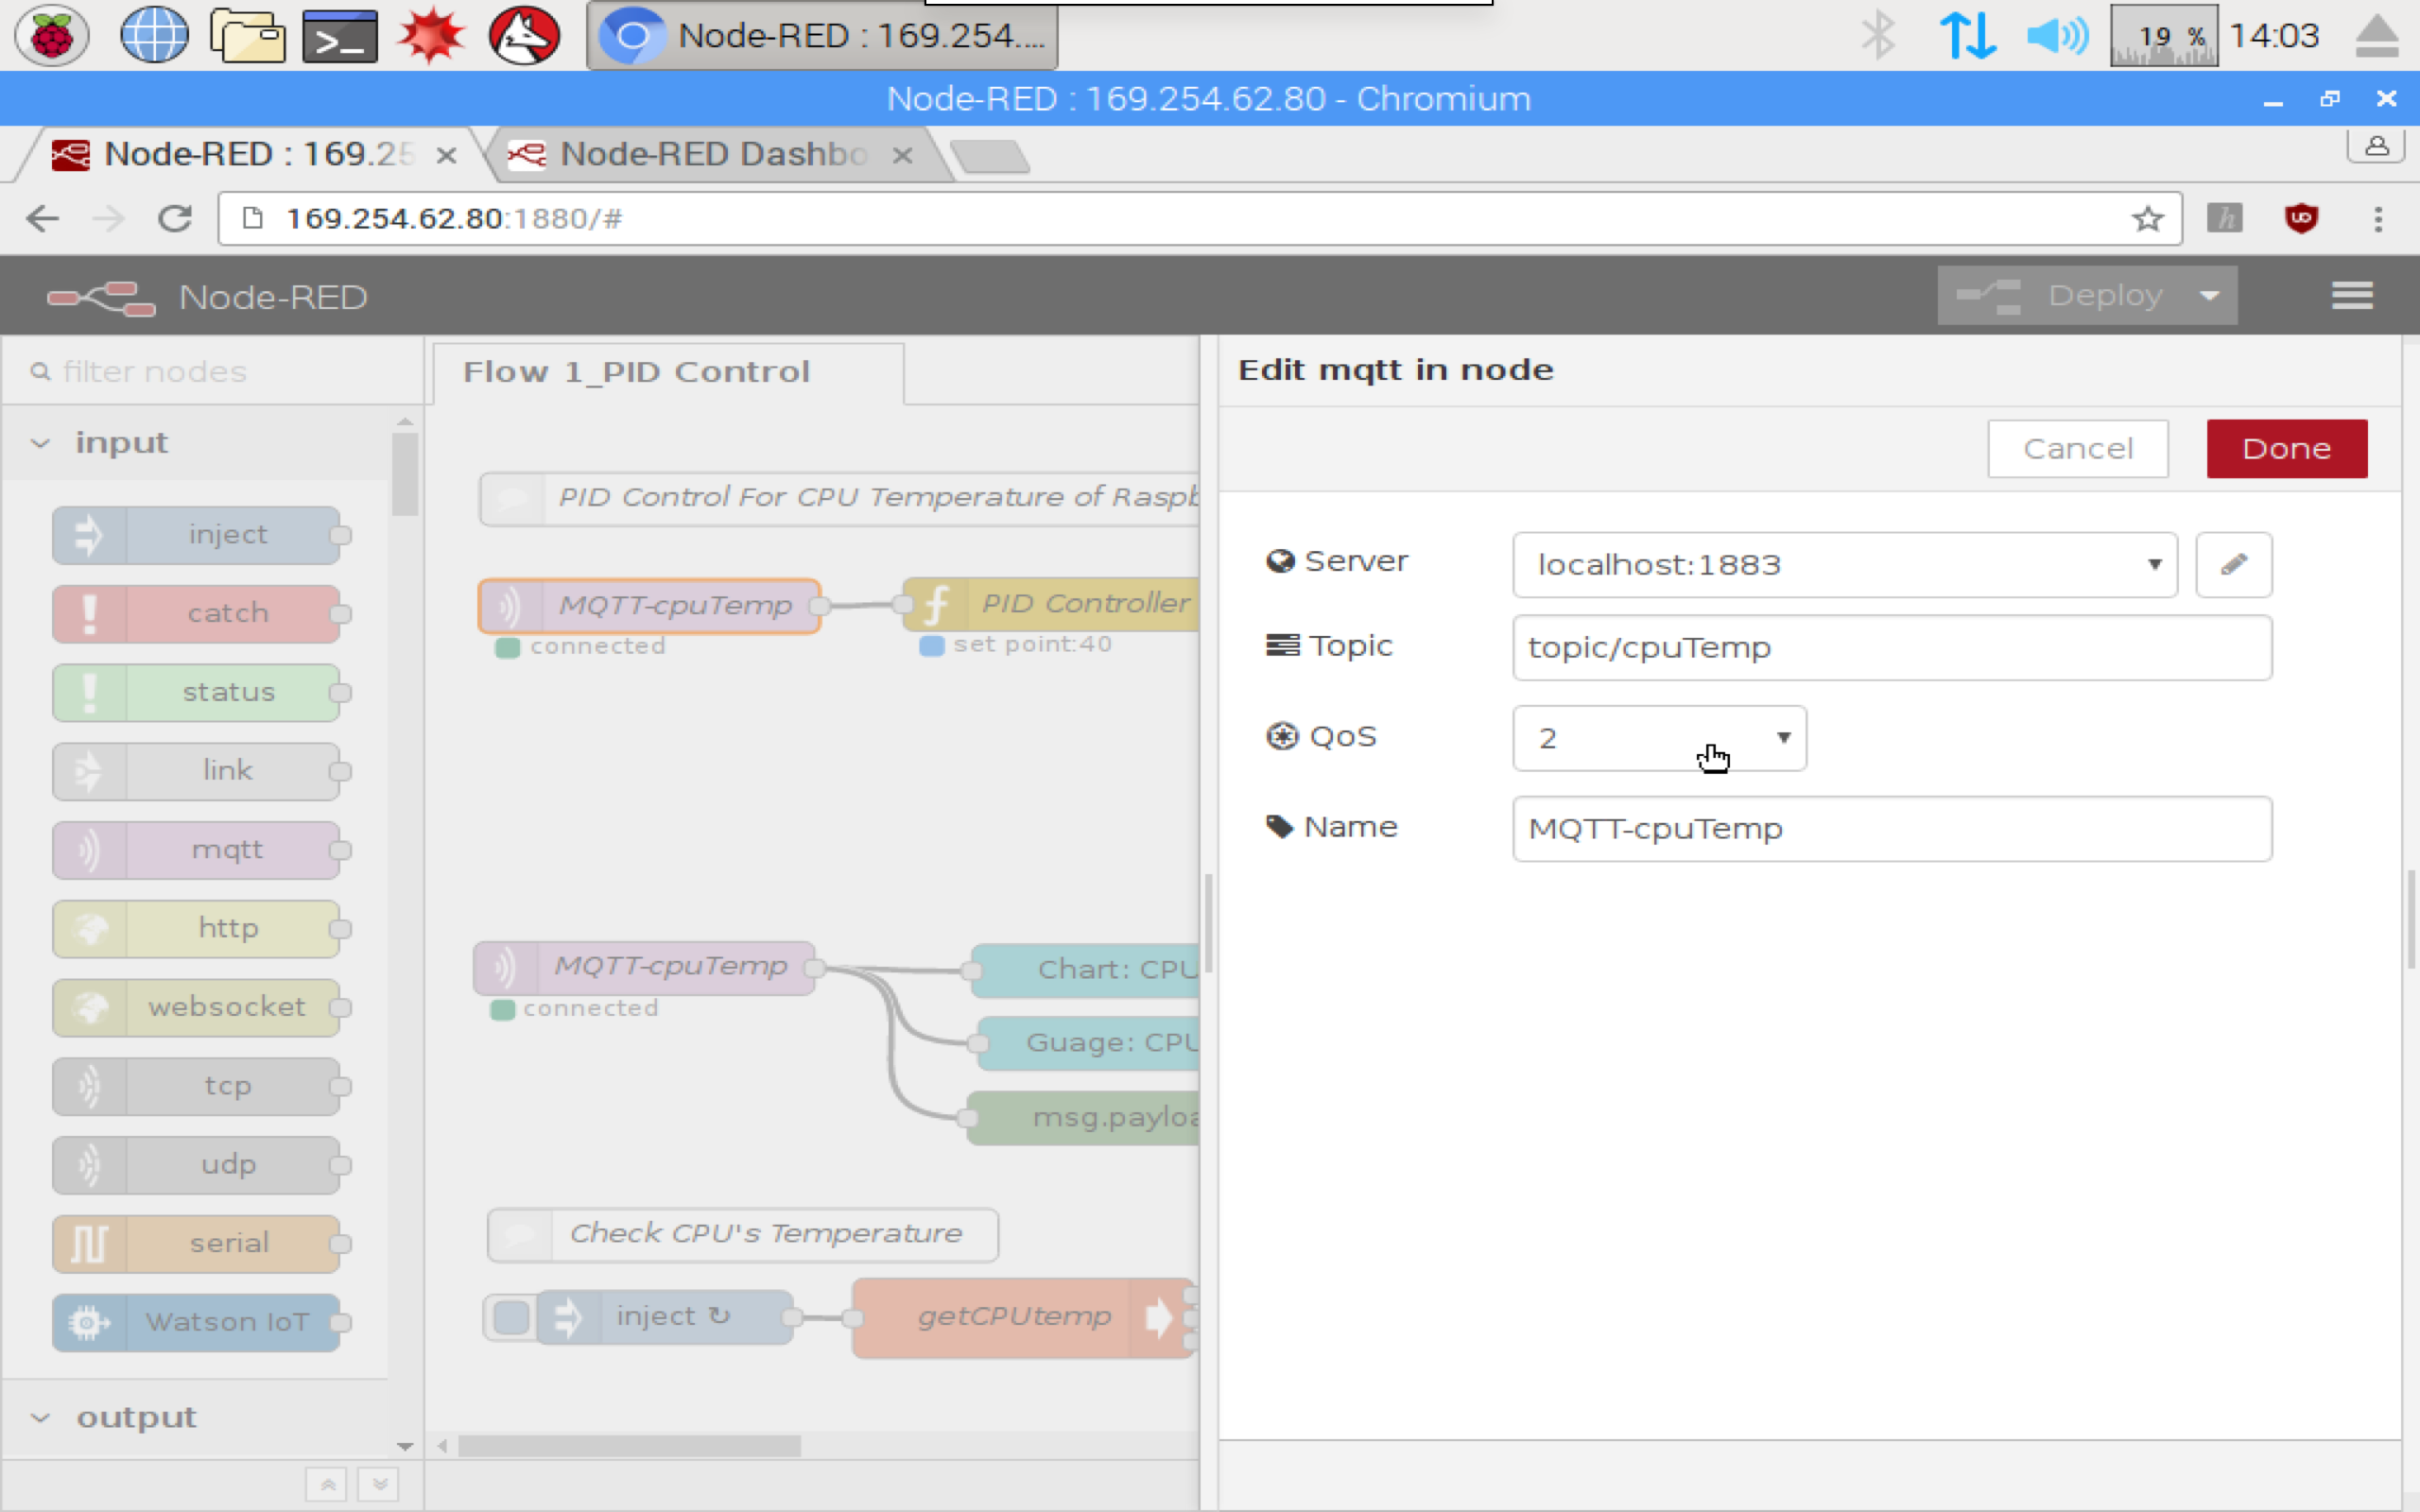
Task: Open the network up/down arrows icon
Action: click(x=1967, y=36)
